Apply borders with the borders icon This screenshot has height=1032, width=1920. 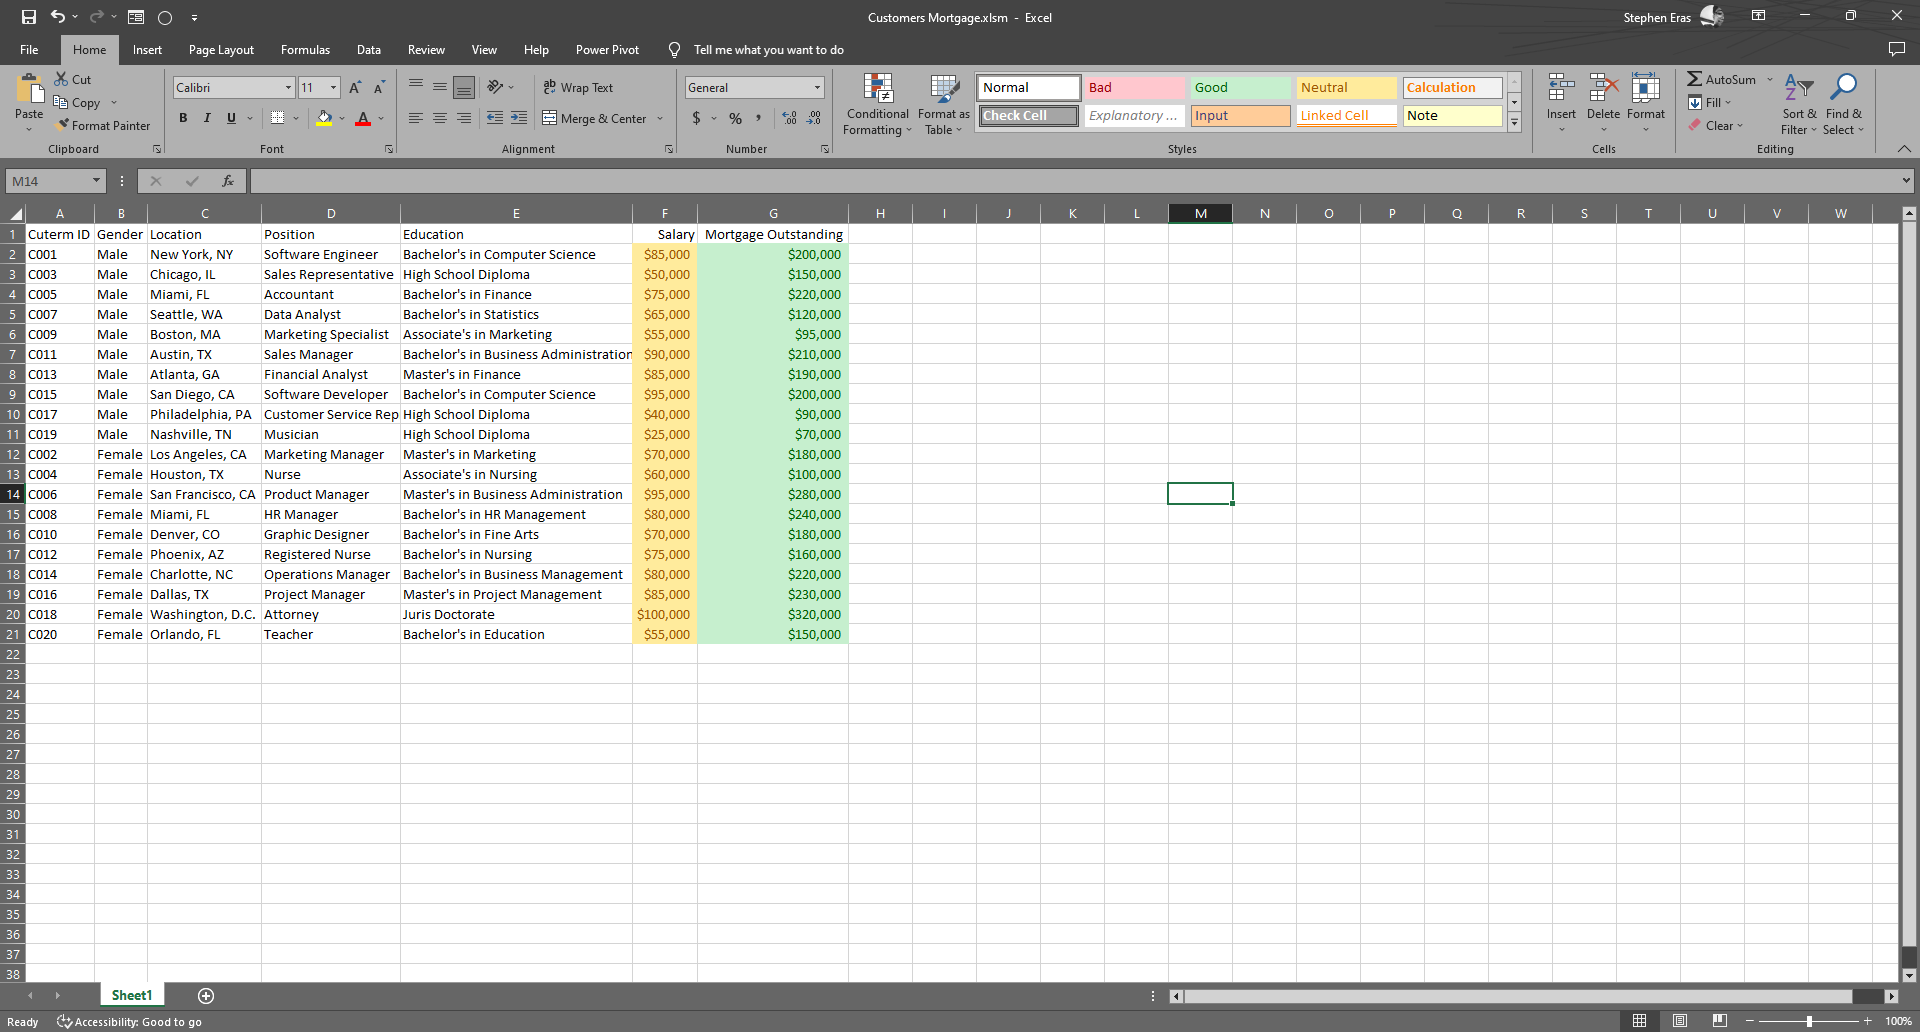coord(278,118)
